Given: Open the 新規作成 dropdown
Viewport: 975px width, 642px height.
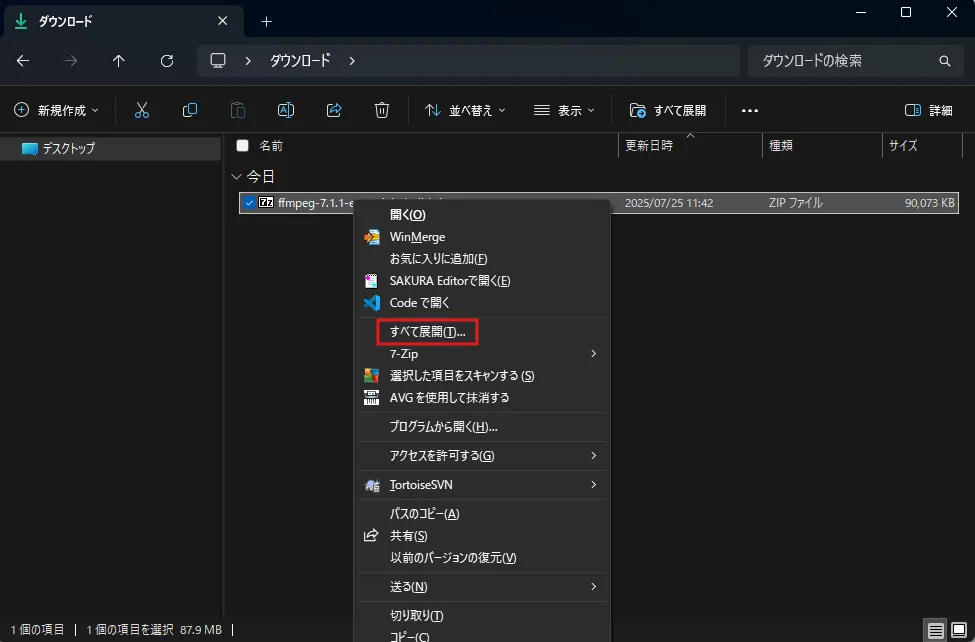Looking at the screenshot, I should (x=57, y=110).
